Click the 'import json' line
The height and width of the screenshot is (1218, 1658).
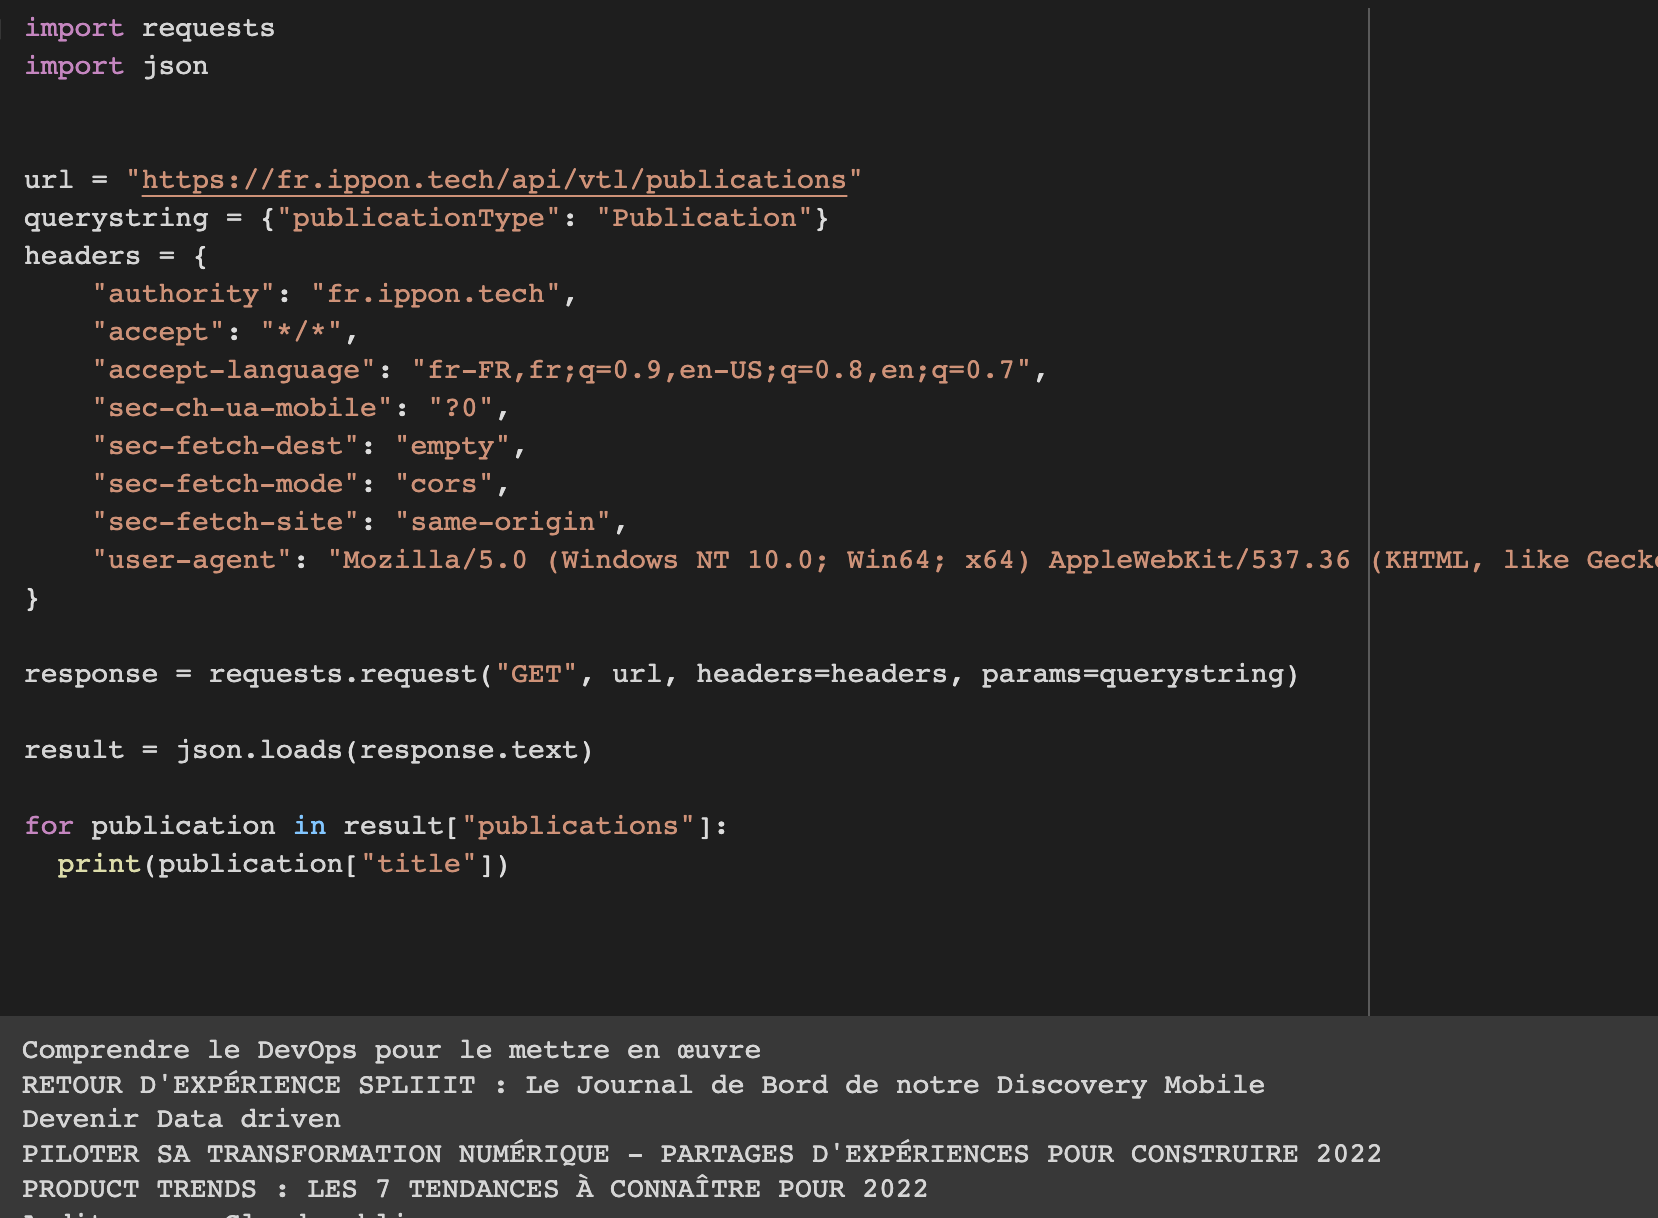pyautogui.click(x=116, y=66)
